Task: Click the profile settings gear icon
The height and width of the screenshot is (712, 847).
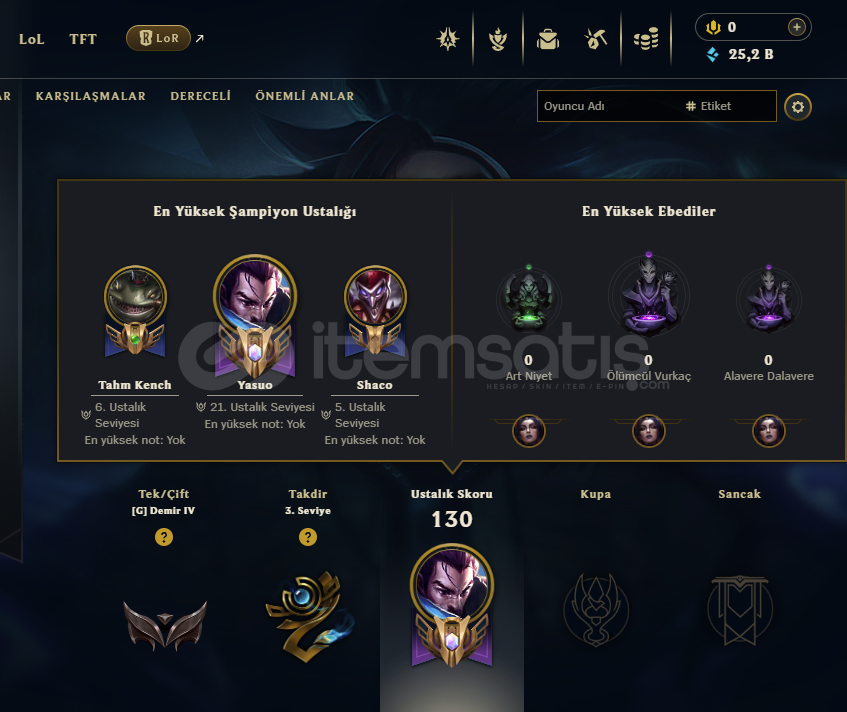Action: click(x=798, y=106)
